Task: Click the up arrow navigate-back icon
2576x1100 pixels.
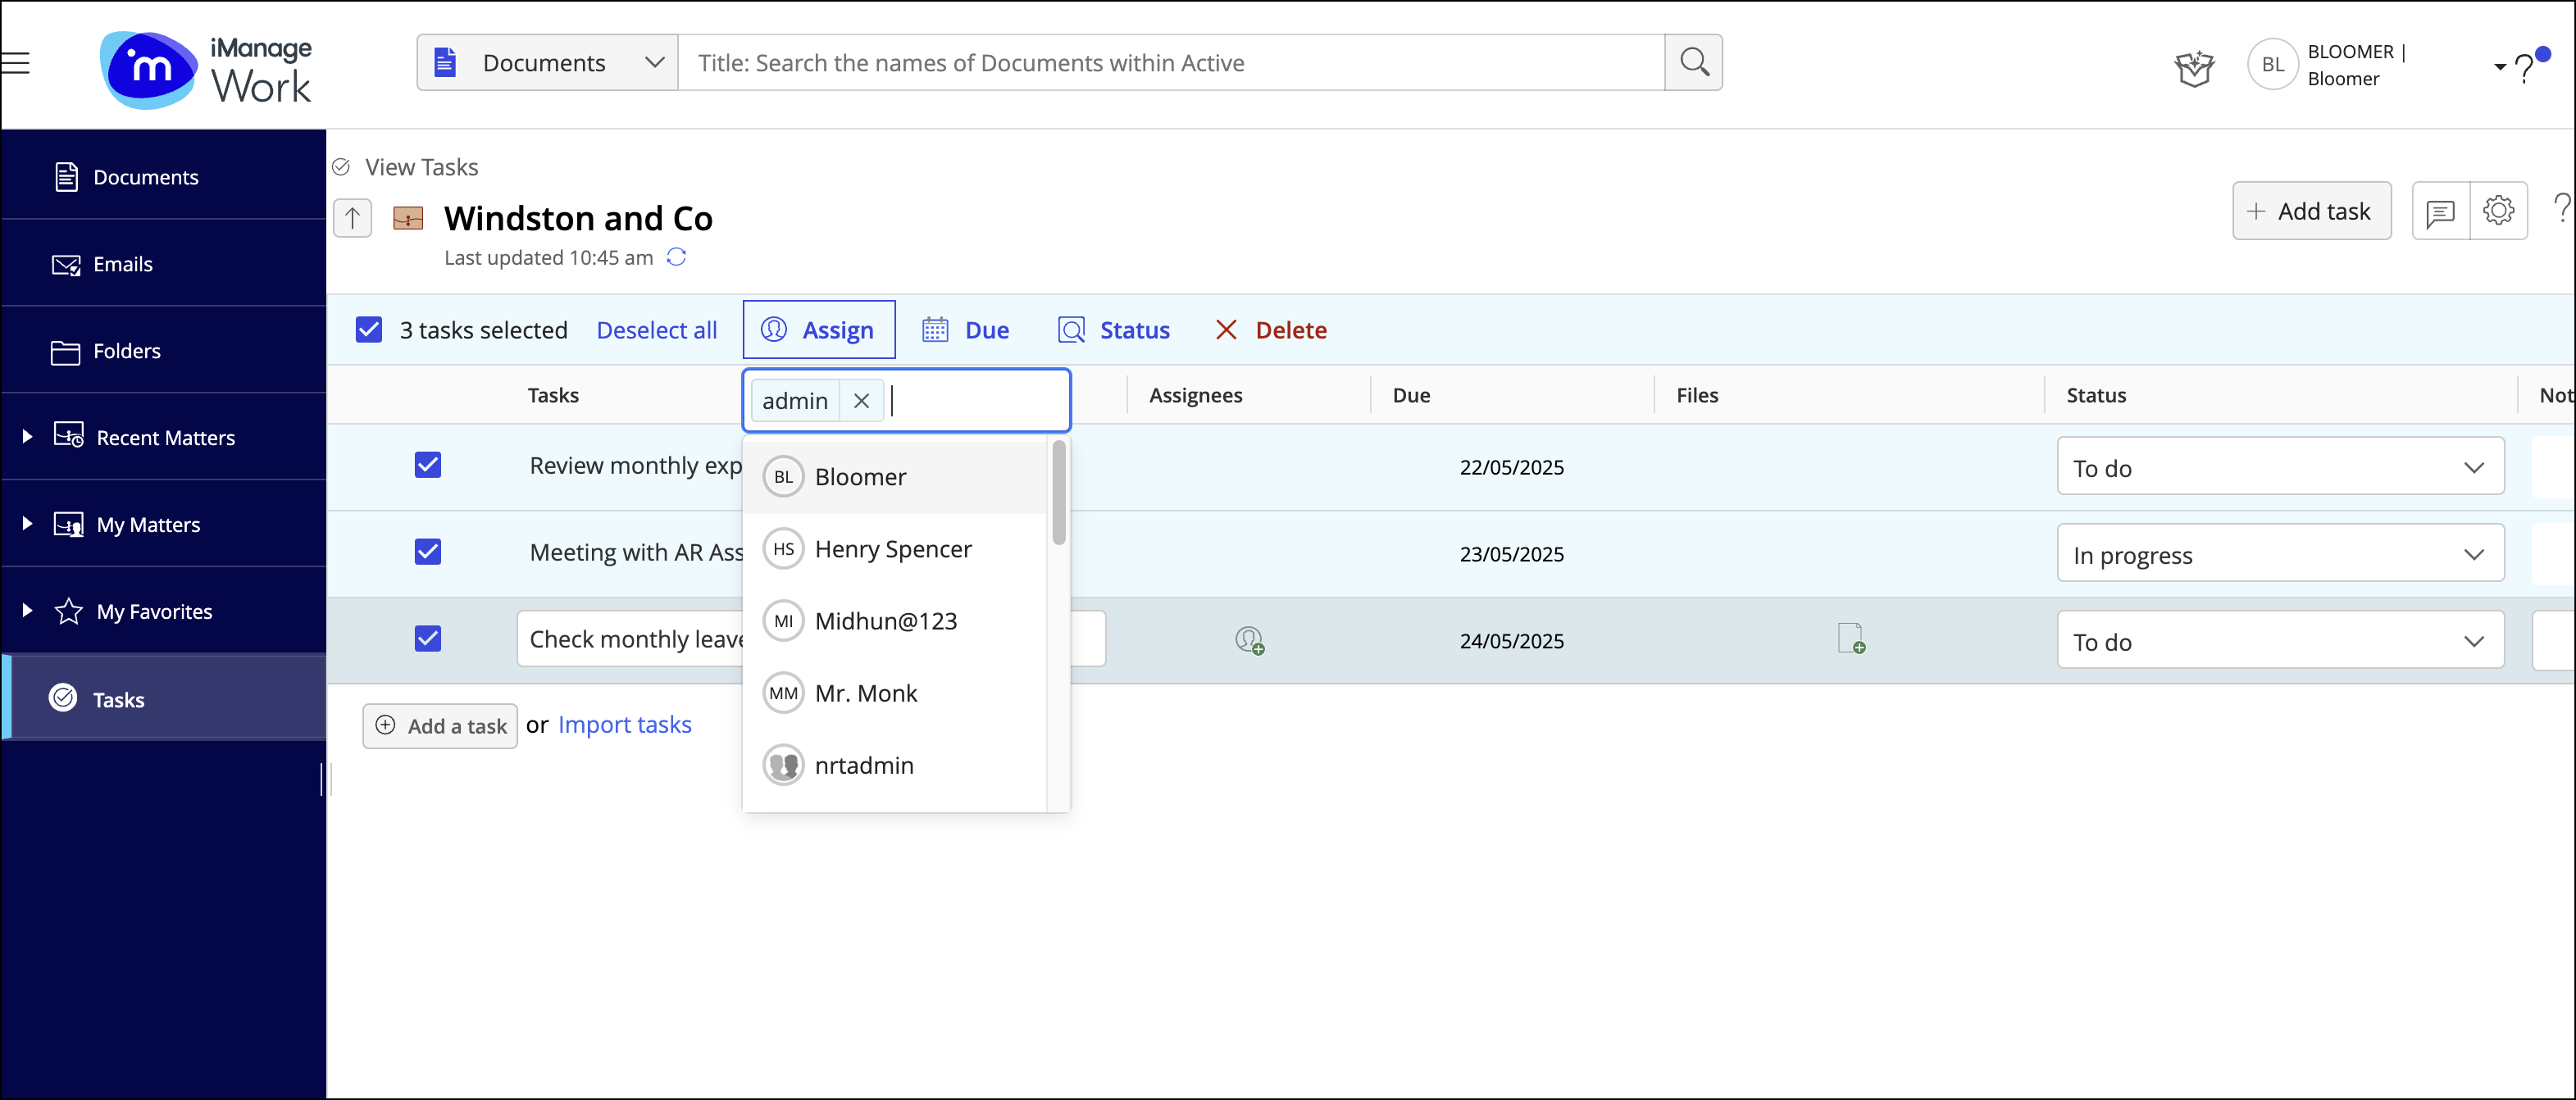Action: tap(352, 218)
